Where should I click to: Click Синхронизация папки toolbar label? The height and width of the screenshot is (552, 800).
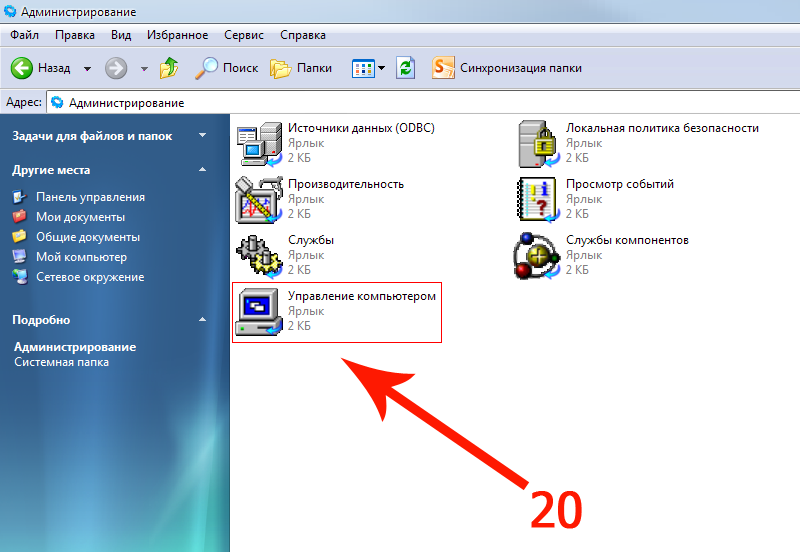(x=521, y=68)
